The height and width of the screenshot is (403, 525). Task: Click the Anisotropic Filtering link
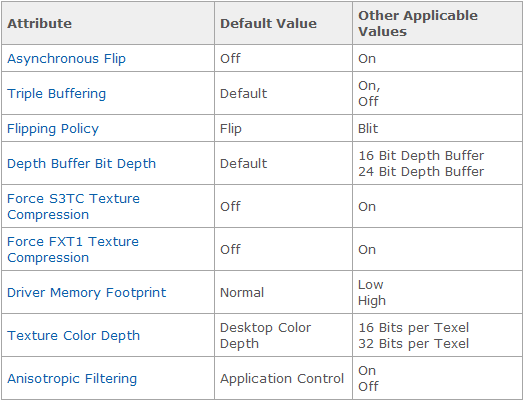pyautogui.click(x=72, y=379)
